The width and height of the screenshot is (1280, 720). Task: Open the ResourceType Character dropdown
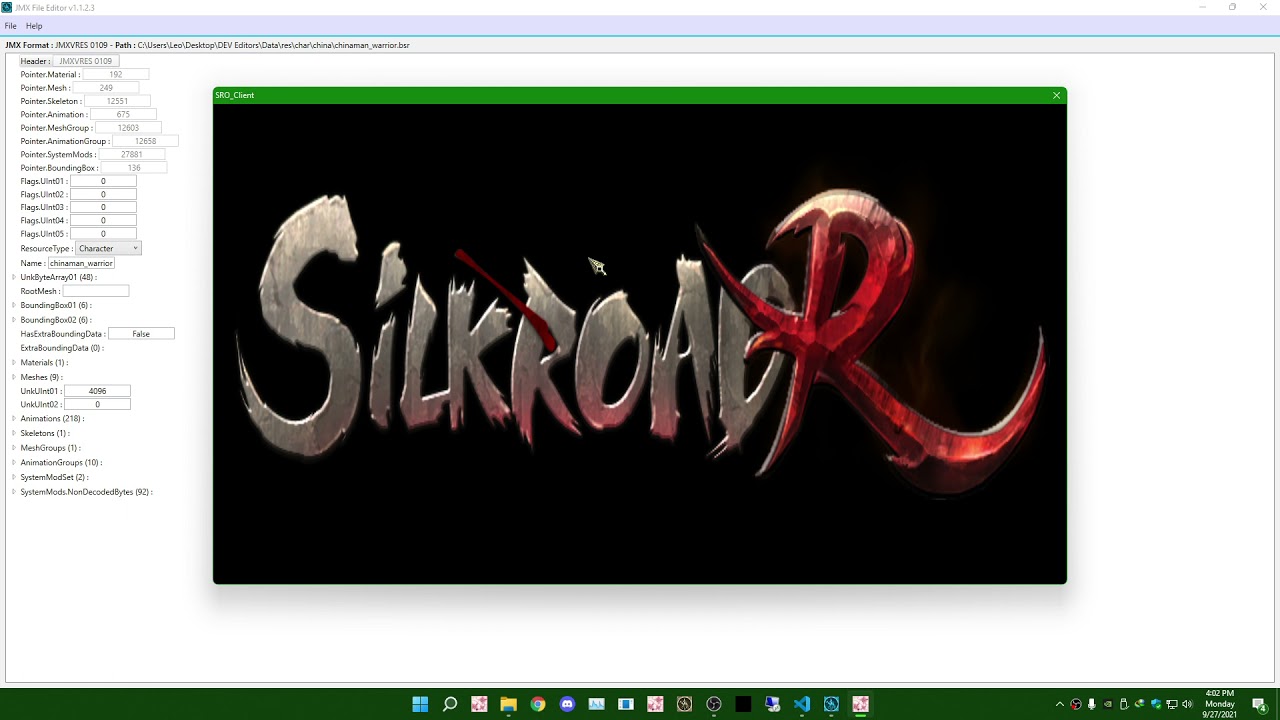(108, 248)
